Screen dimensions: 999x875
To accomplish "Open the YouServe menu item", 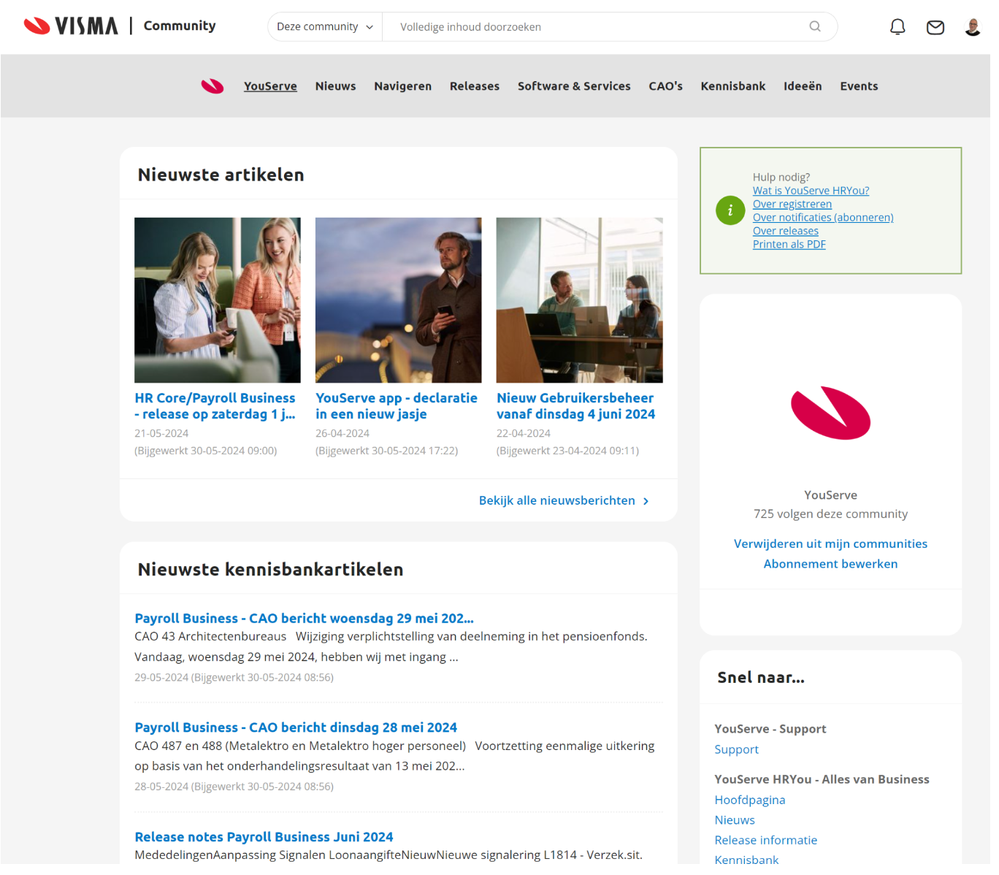I will point(270,86).
